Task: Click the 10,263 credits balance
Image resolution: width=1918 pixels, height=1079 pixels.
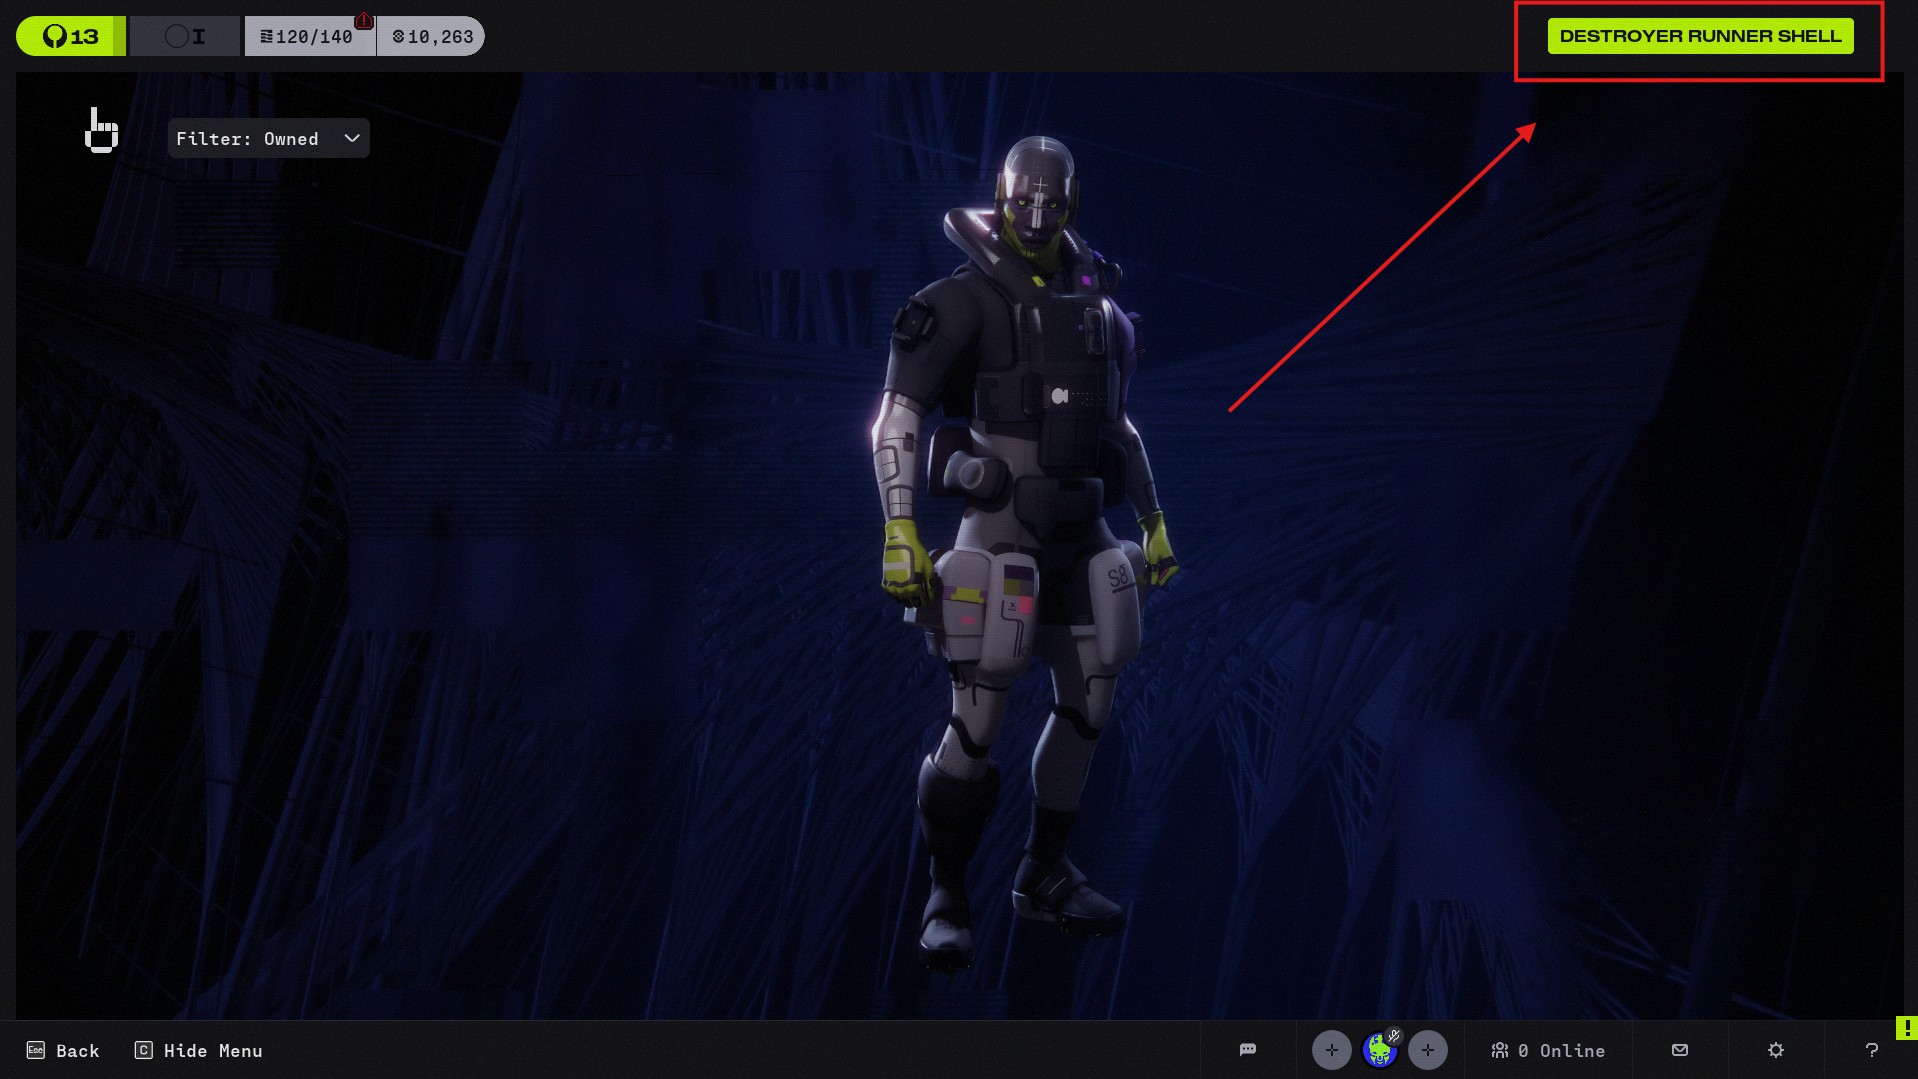Action: (x=432, y=37)
